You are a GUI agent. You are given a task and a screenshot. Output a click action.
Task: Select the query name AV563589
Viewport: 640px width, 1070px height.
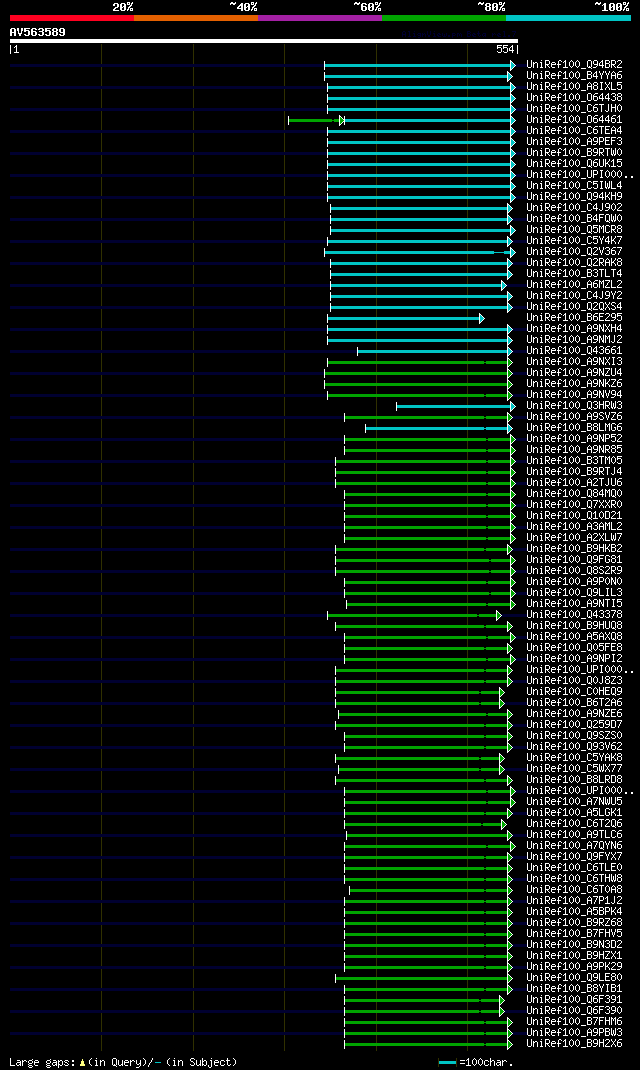[38, 32]
